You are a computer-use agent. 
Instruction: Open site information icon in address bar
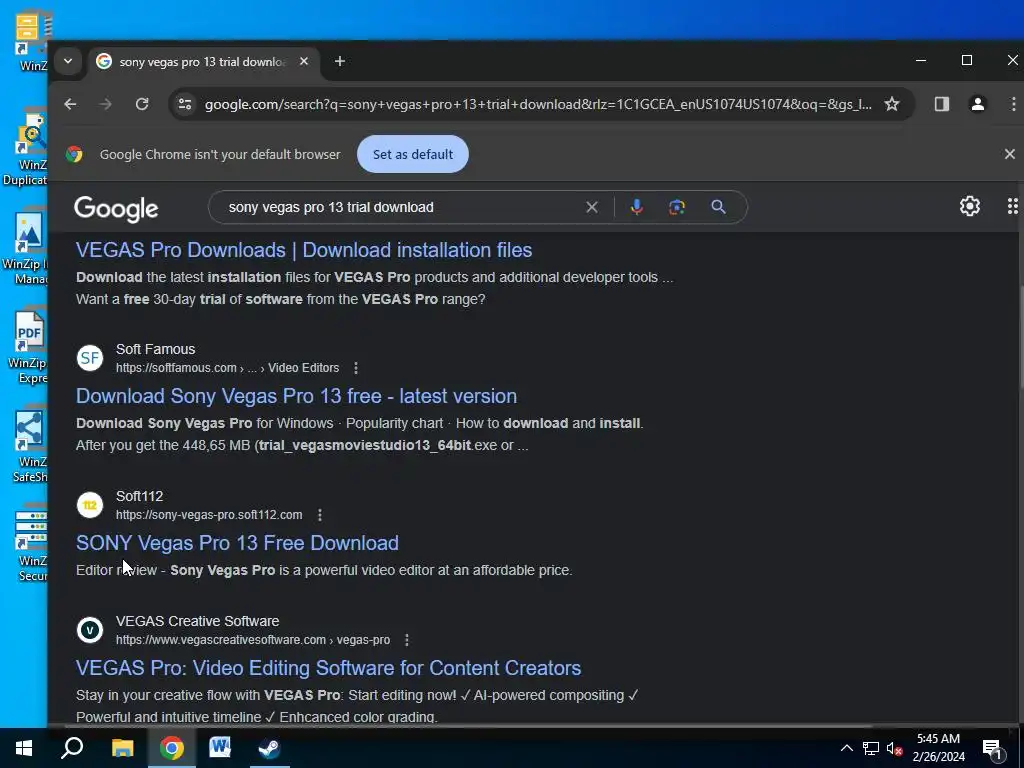185,104
